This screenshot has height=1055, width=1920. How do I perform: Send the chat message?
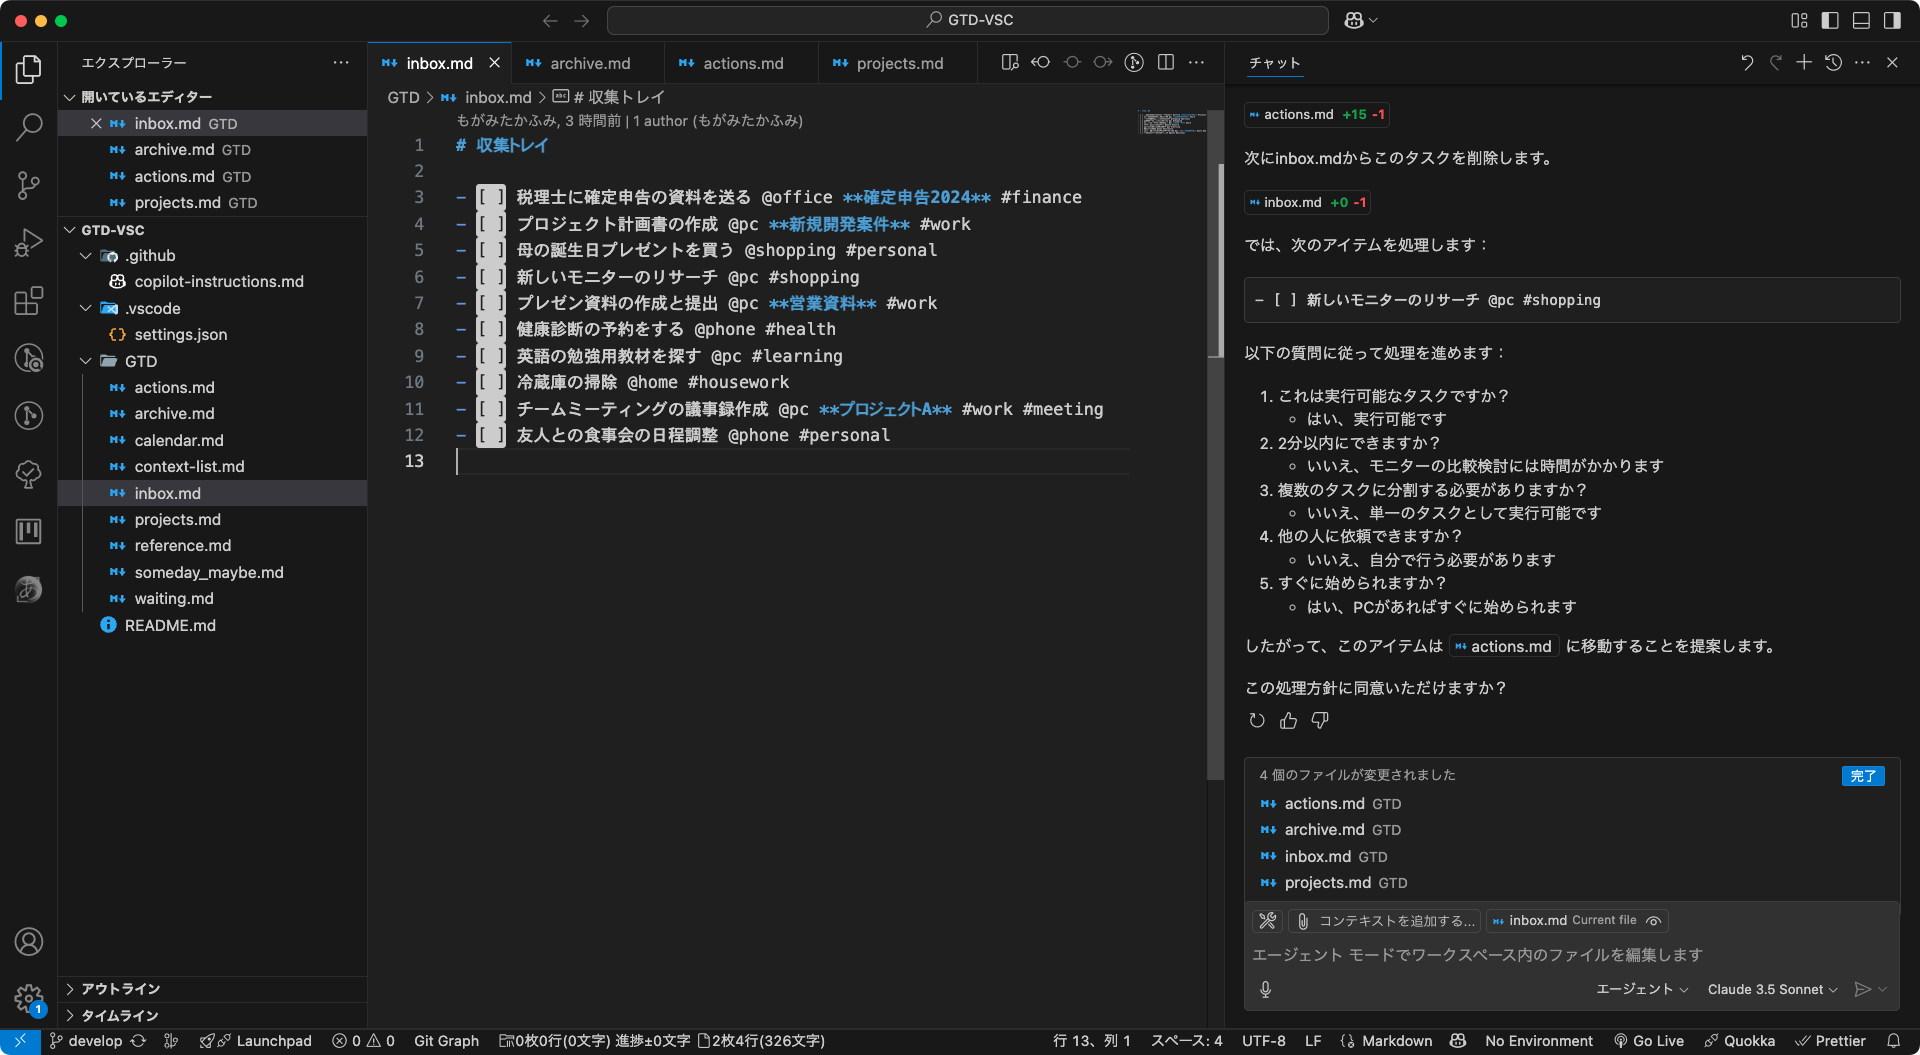tap(1862, 989)
